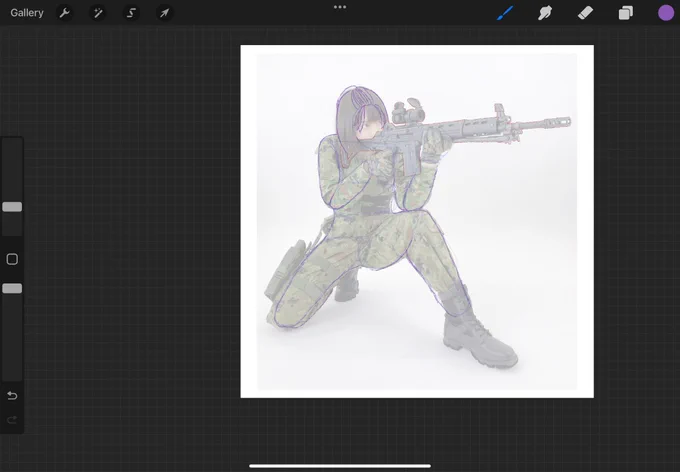Viewport: 680px width, 472px height.
Task: Return to the Gallery
Action: point(27,13)
